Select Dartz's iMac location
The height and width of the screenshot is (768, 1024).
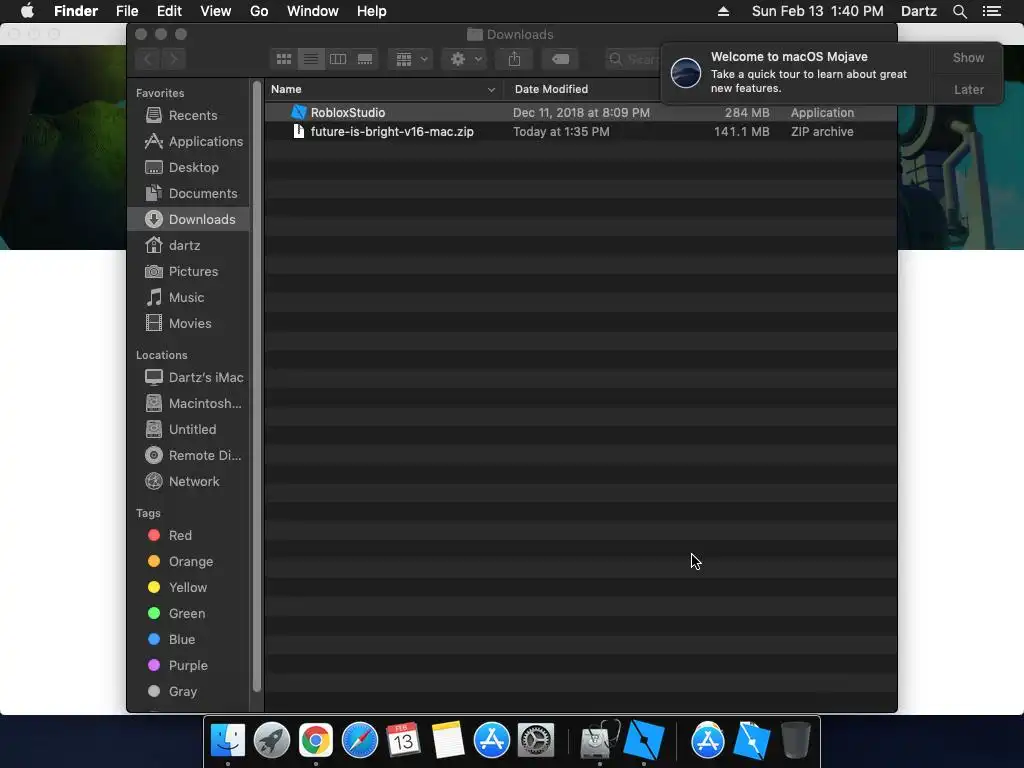(189, 377)
